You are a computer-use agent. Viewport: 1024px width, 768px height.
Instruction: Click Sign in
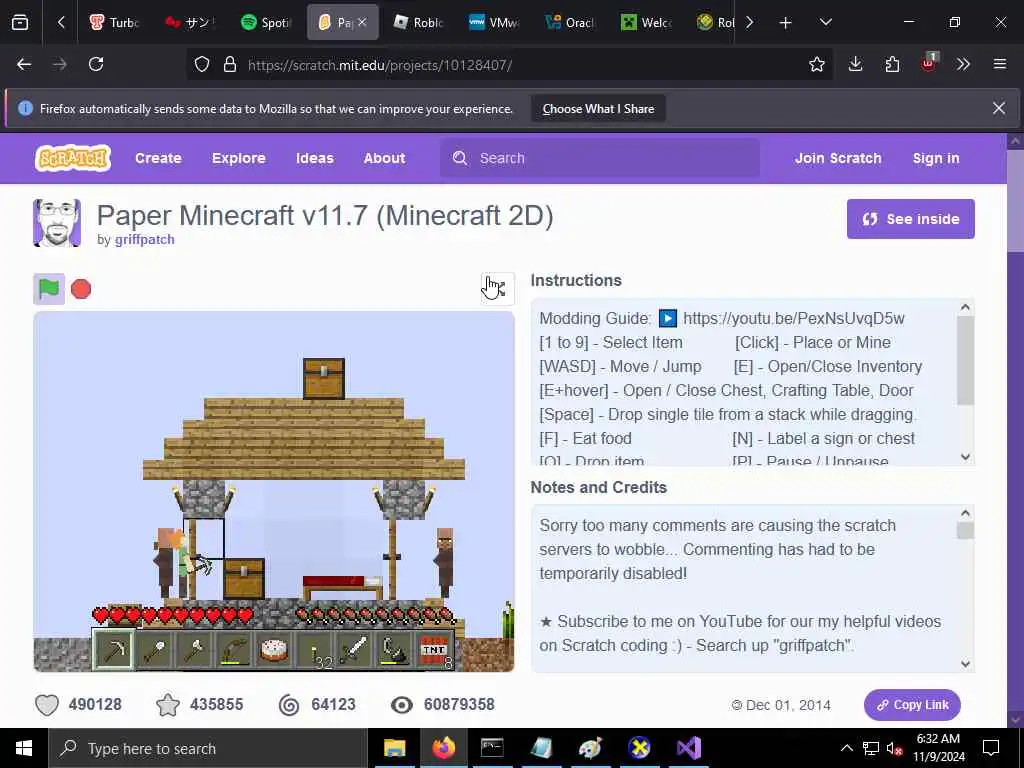pos(936,158)
